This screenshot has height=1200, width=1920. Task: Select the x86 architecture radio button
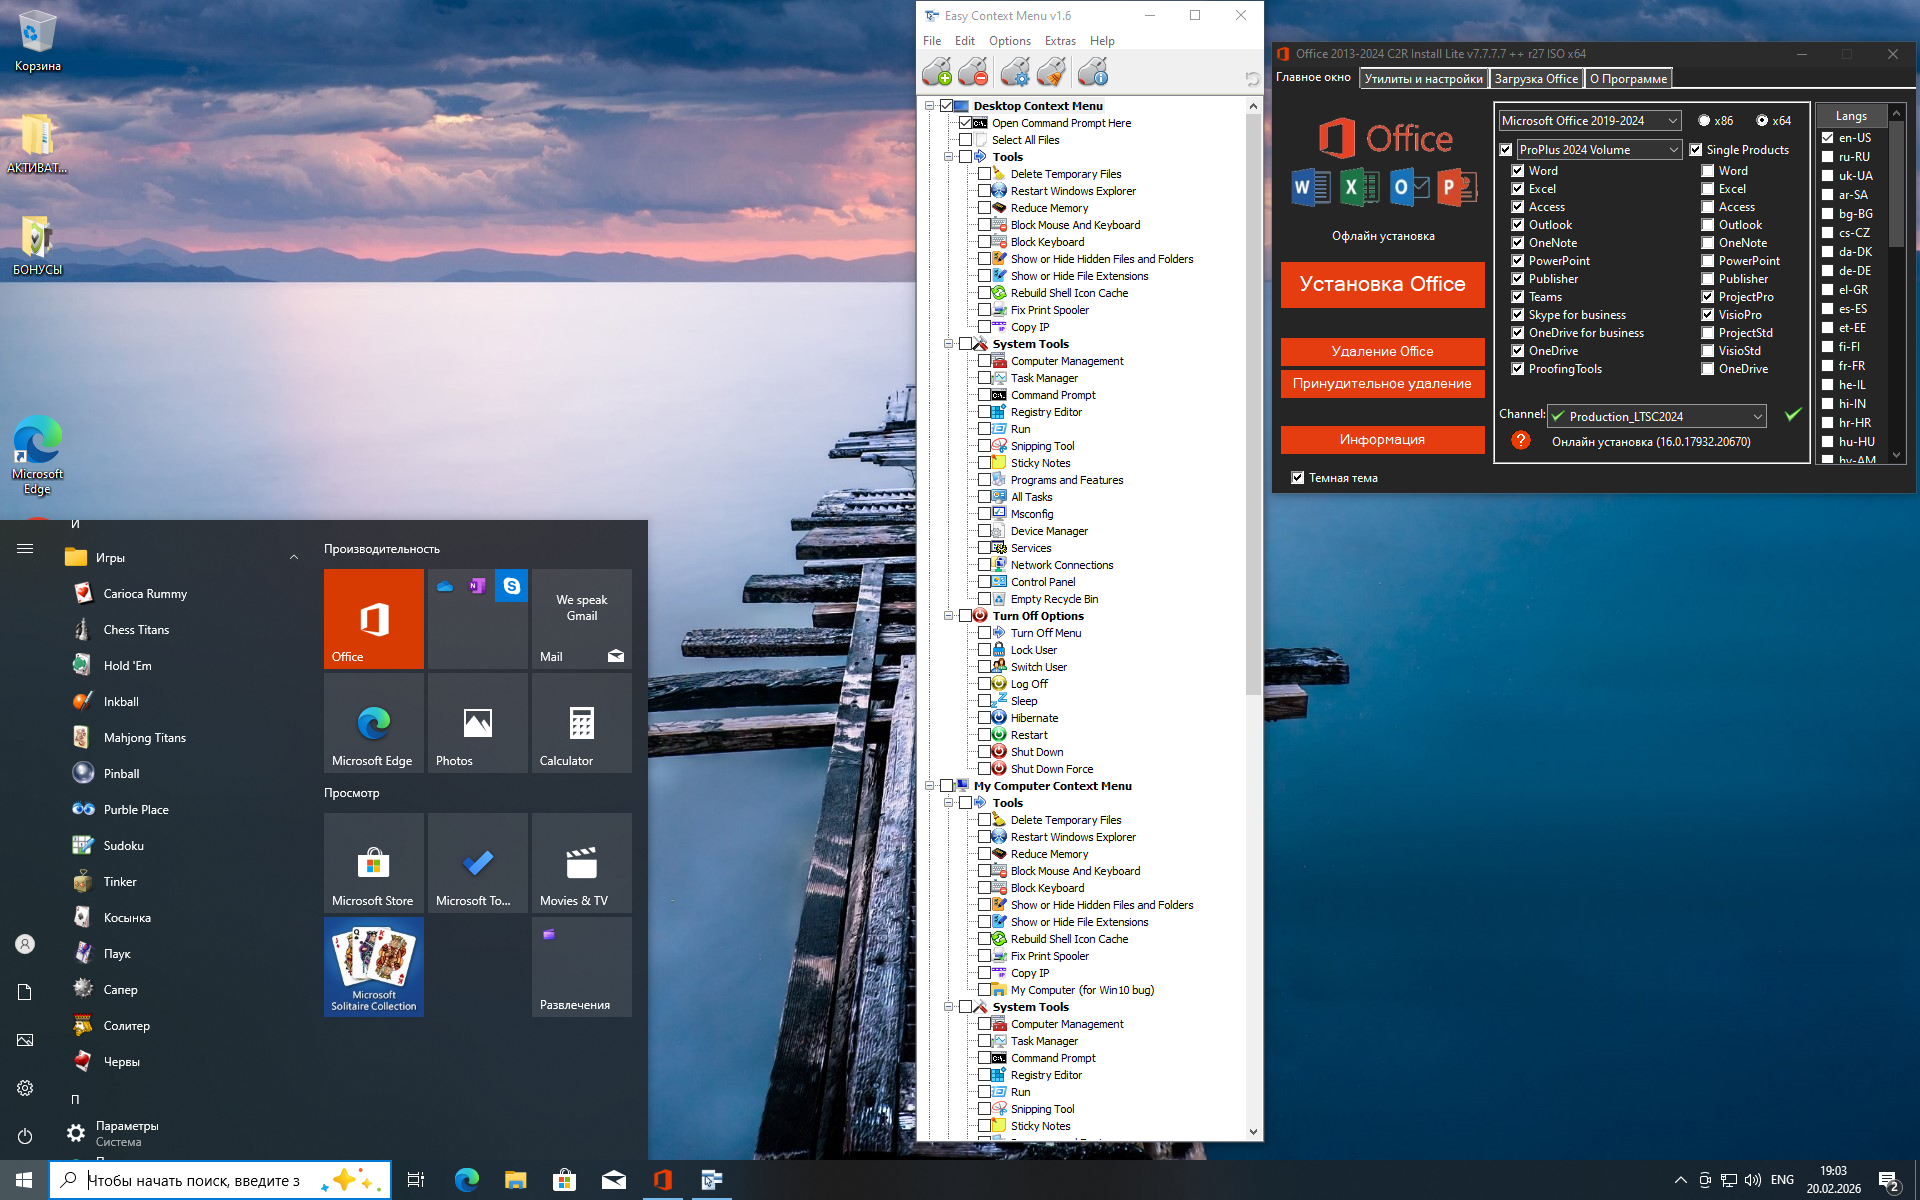tap(1704, 121)
